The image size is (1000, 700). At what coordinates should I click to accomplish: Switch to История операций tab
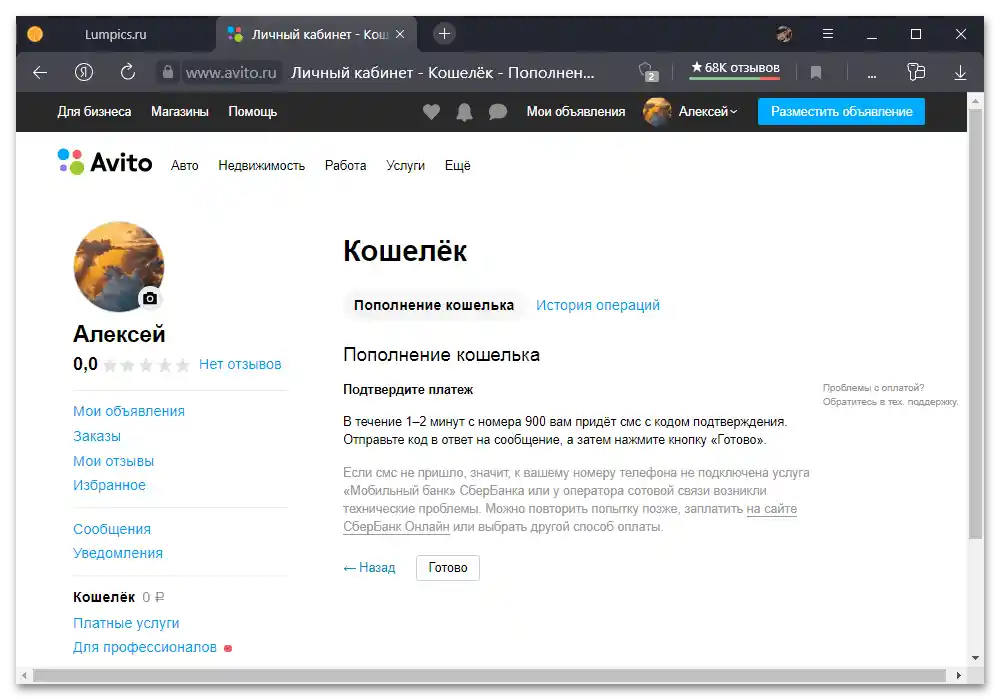[598, 305]
